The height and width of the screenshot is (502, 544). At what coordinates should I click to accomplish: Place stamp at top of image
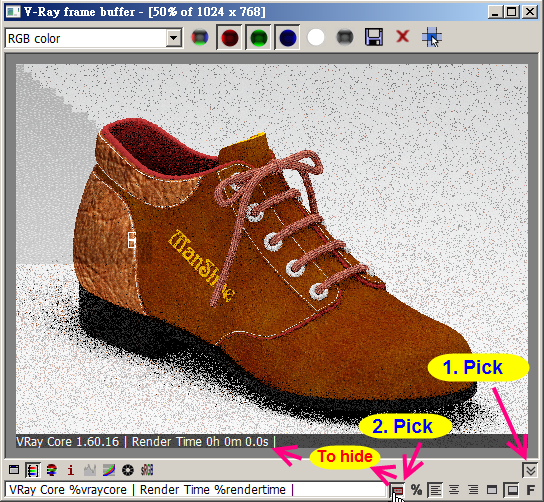click(x=492, y=490)
